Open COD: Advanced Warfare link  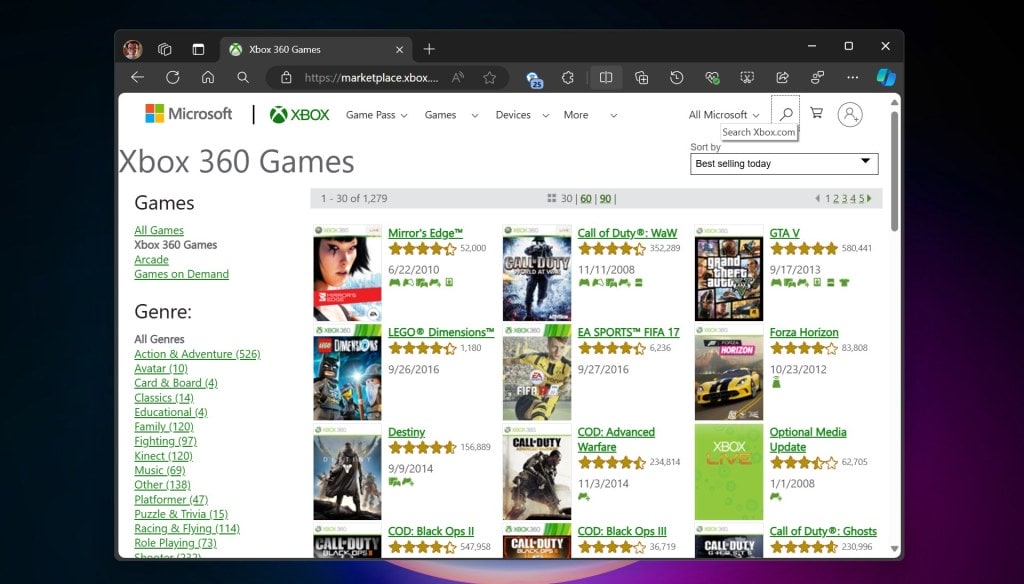(616, 439)
